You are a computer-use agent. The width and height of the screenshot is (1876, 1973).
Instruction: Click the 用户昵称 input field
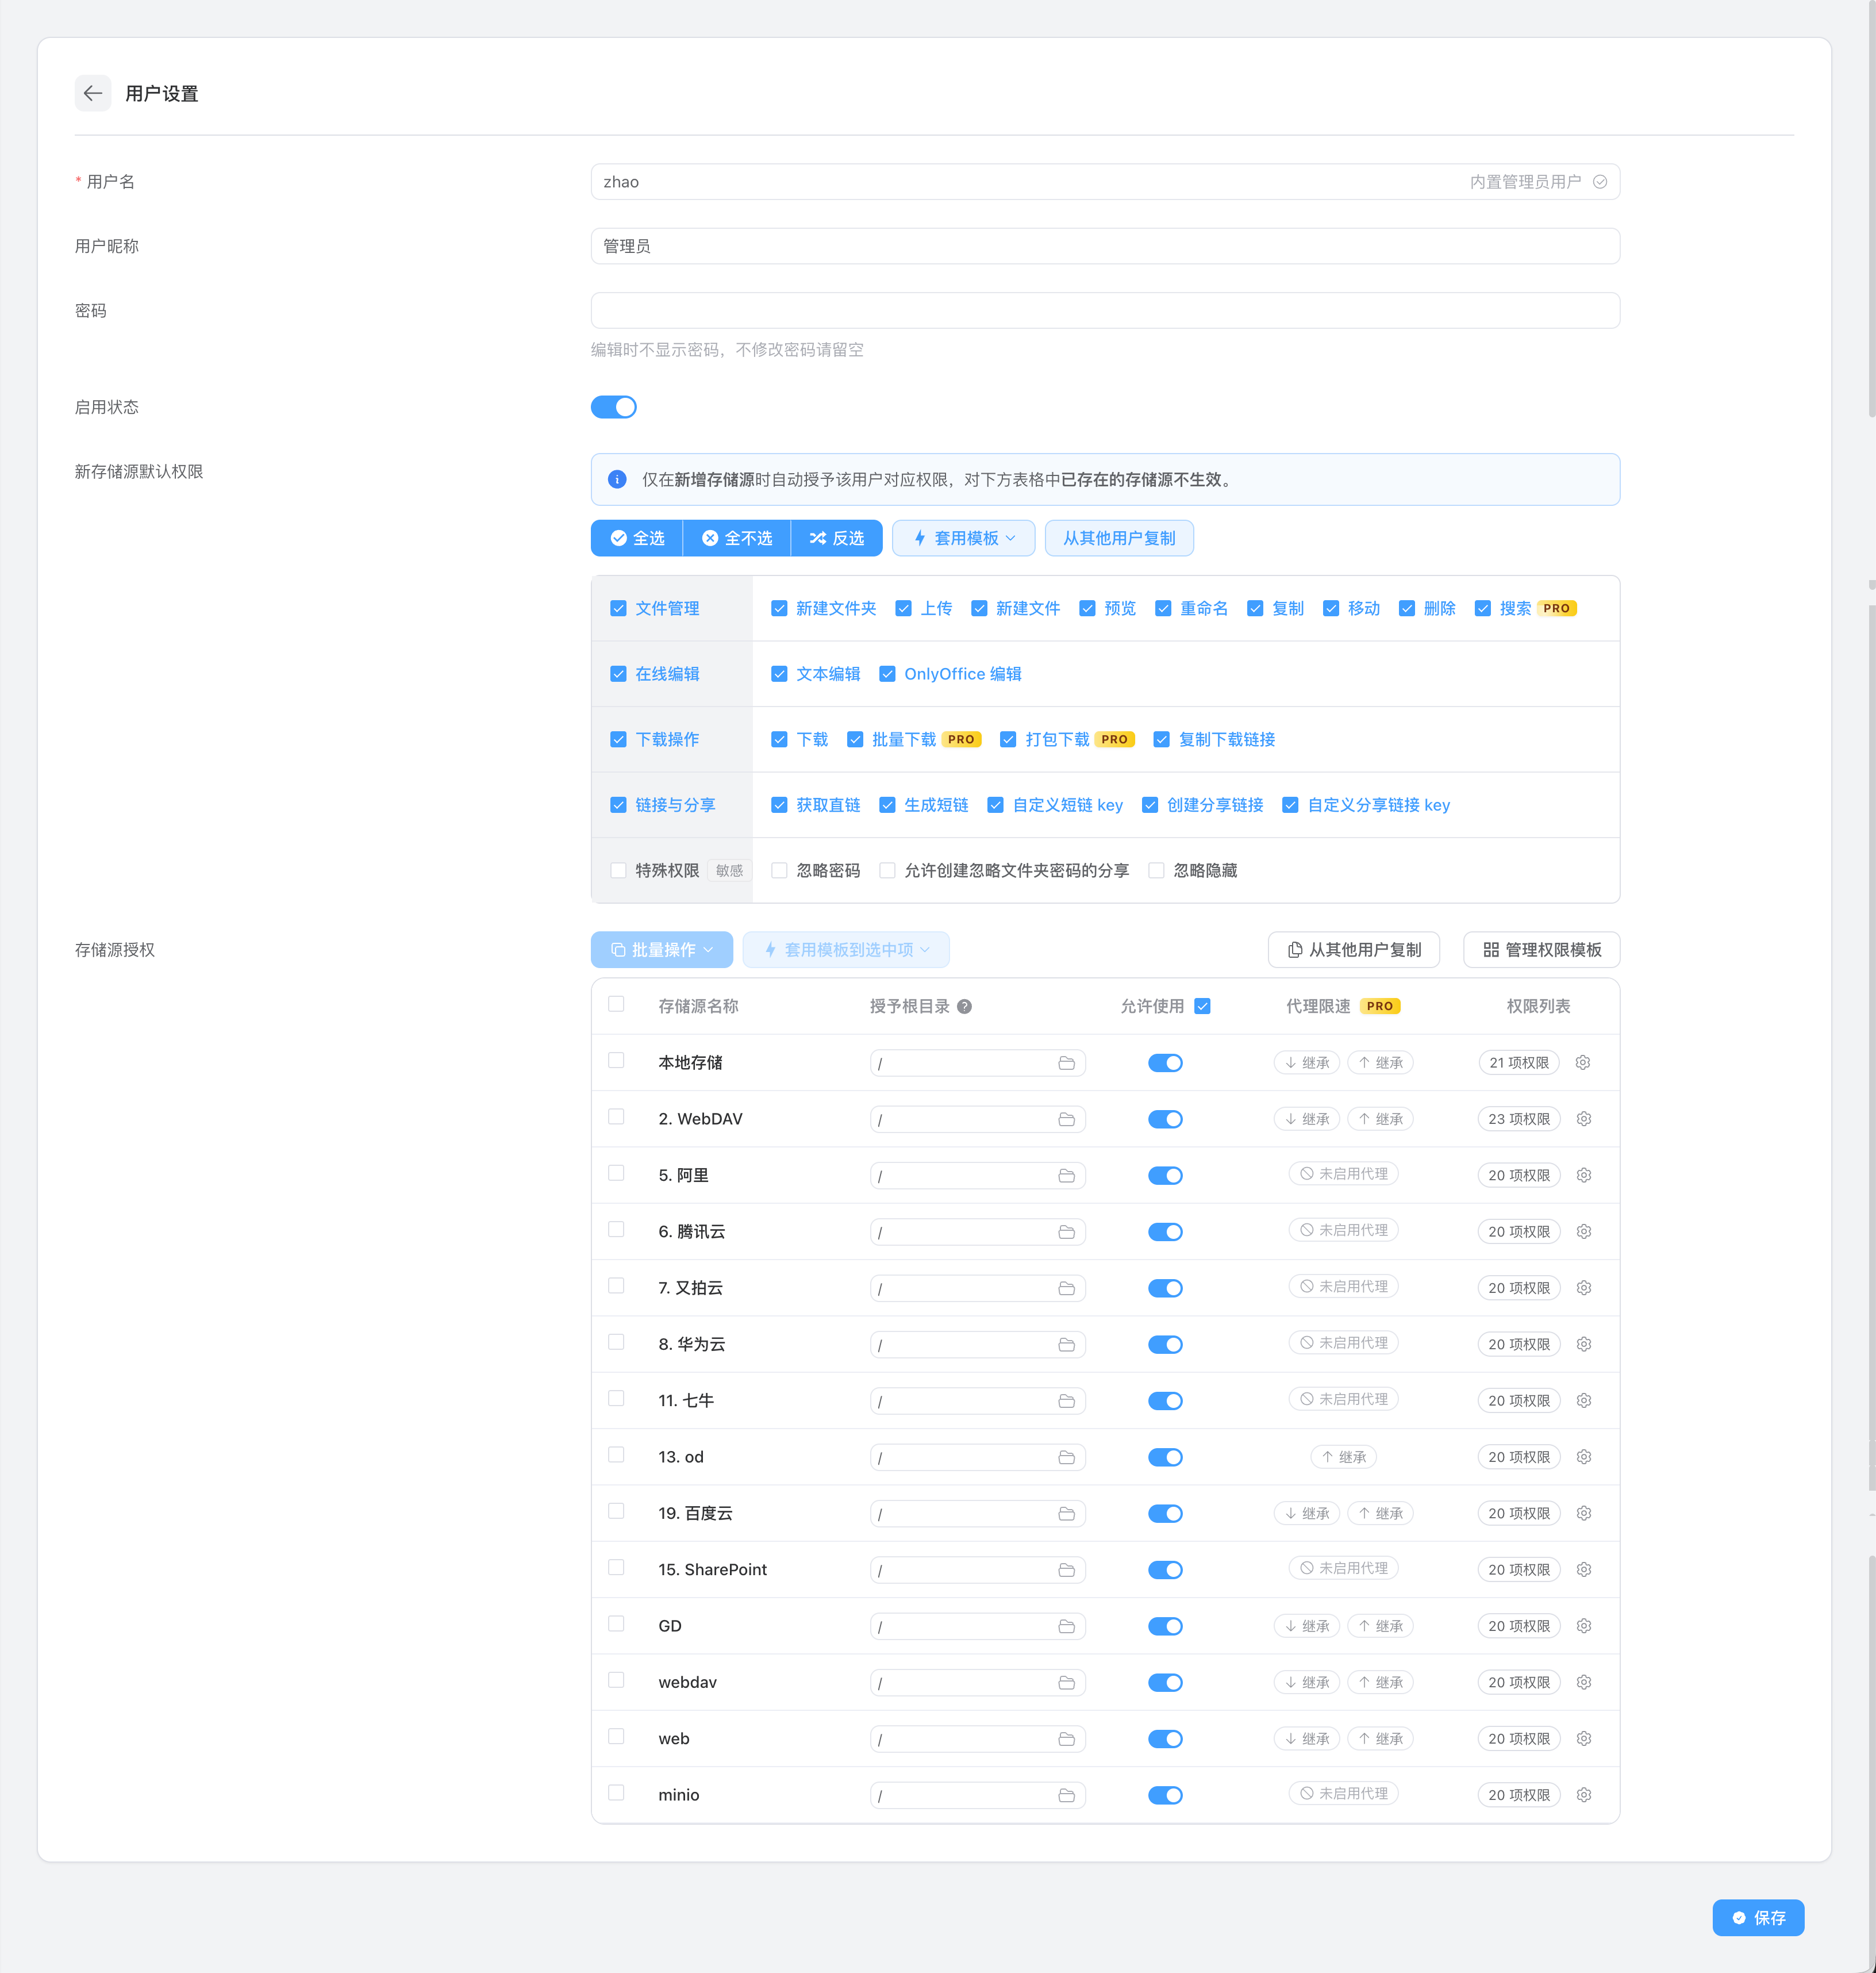click(x=1105, y=246)
